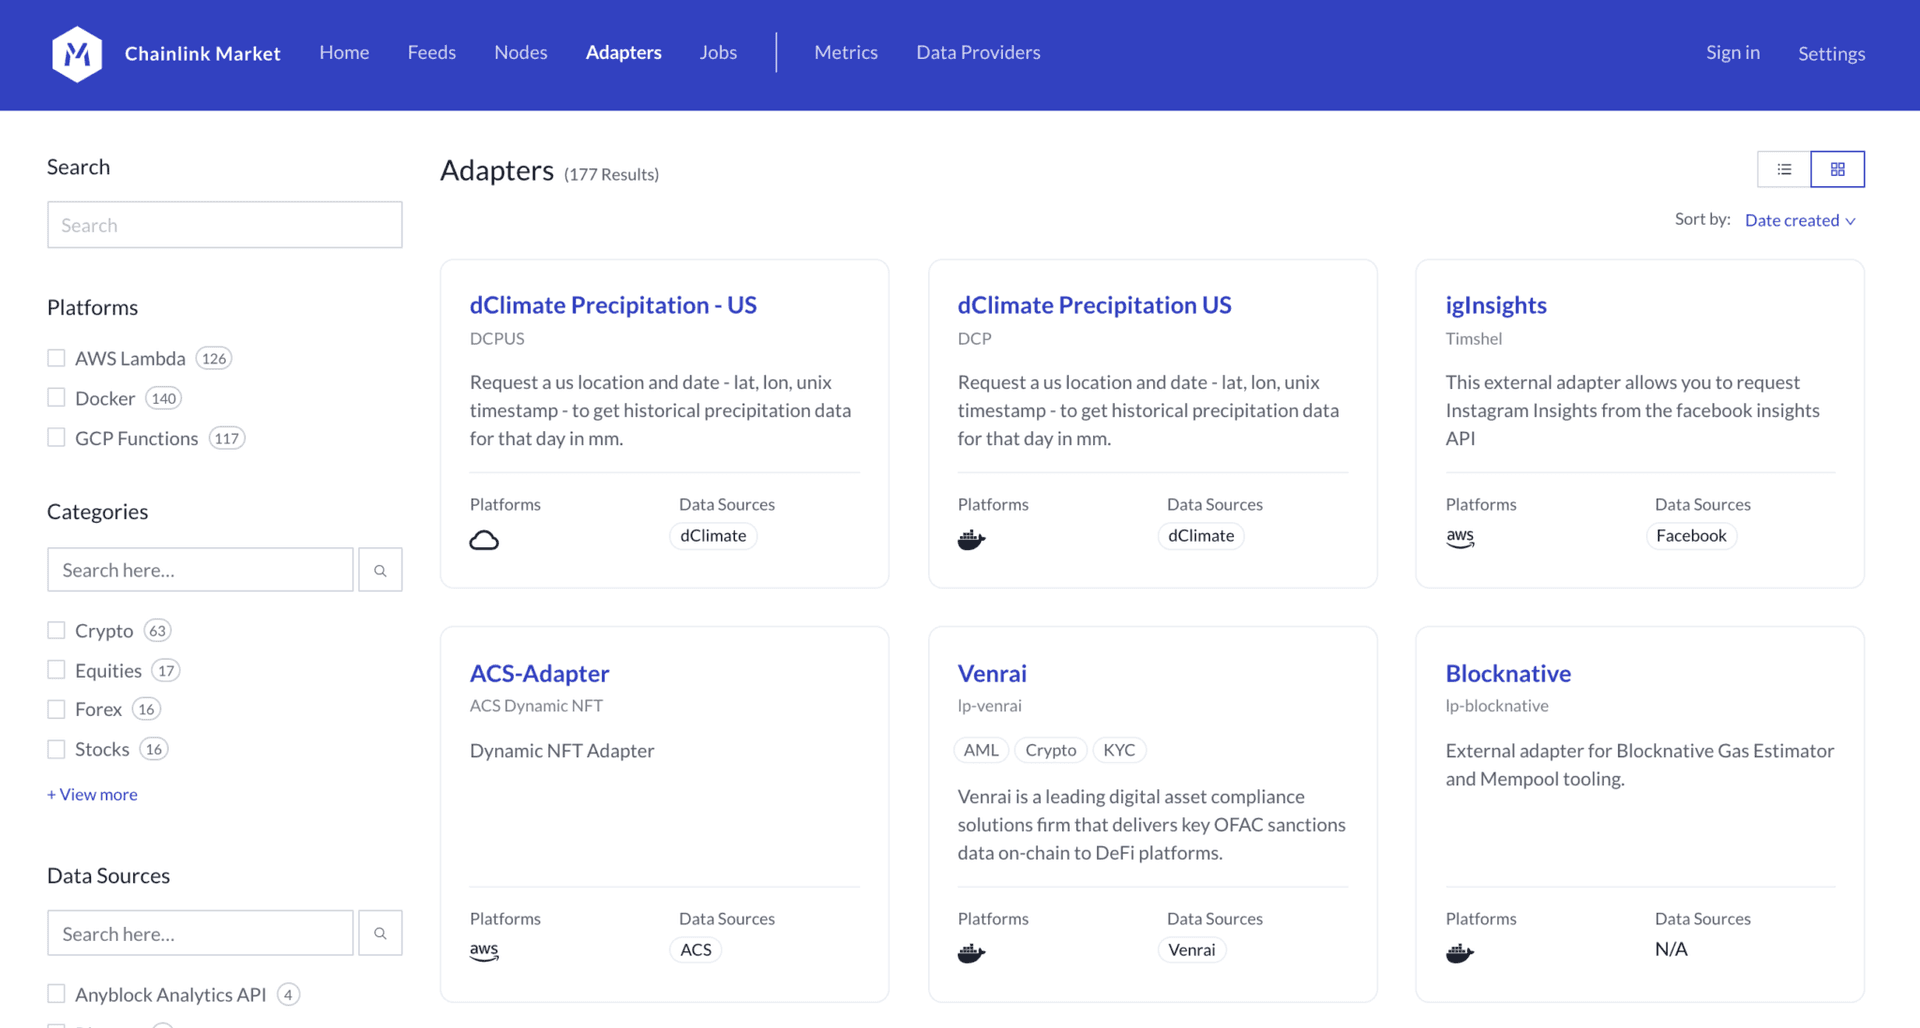Click the 'lp-venrai' subtitle text
This screenshot has width=1920, height=1028.
point(989,706)
